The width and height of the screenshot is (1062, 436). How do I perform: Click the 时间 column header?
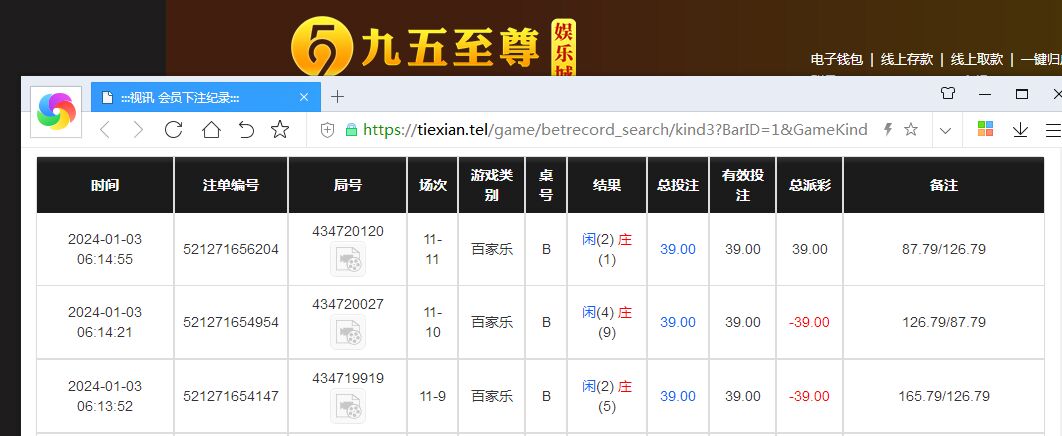coord(105,185)
